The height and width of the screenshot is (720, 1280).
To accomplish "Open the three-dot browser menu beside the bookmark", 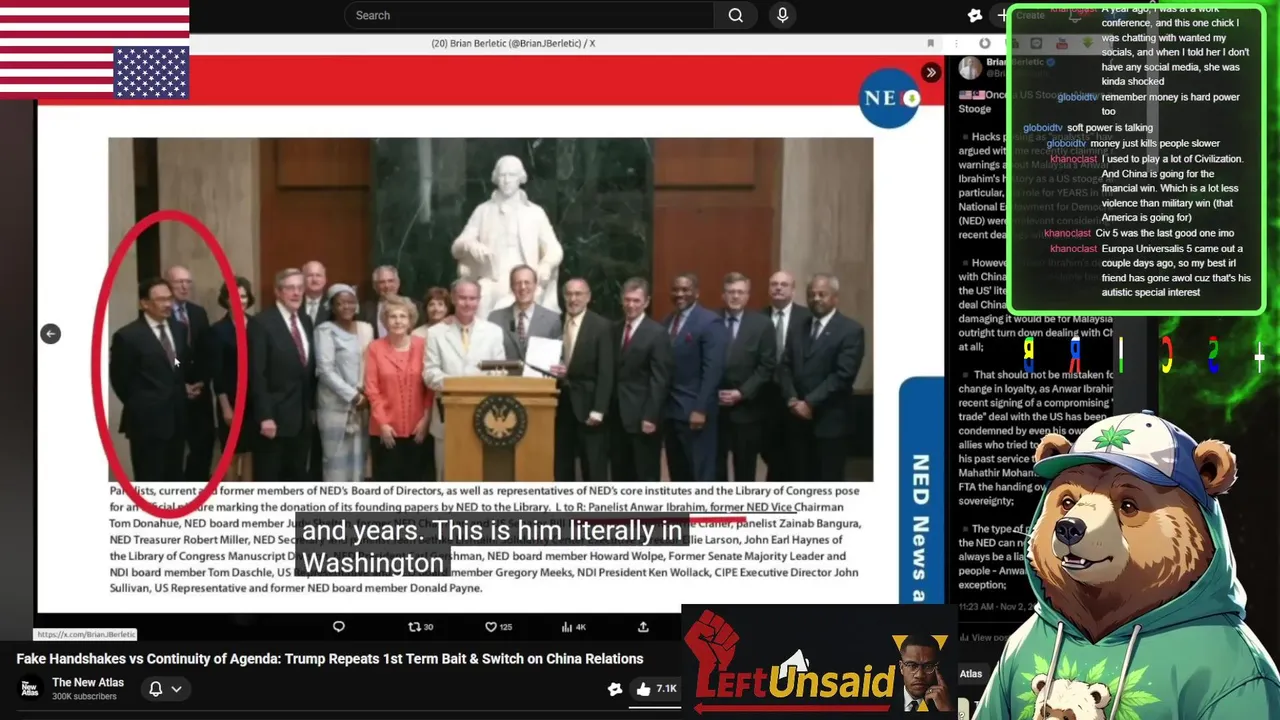I will (957, 43).
